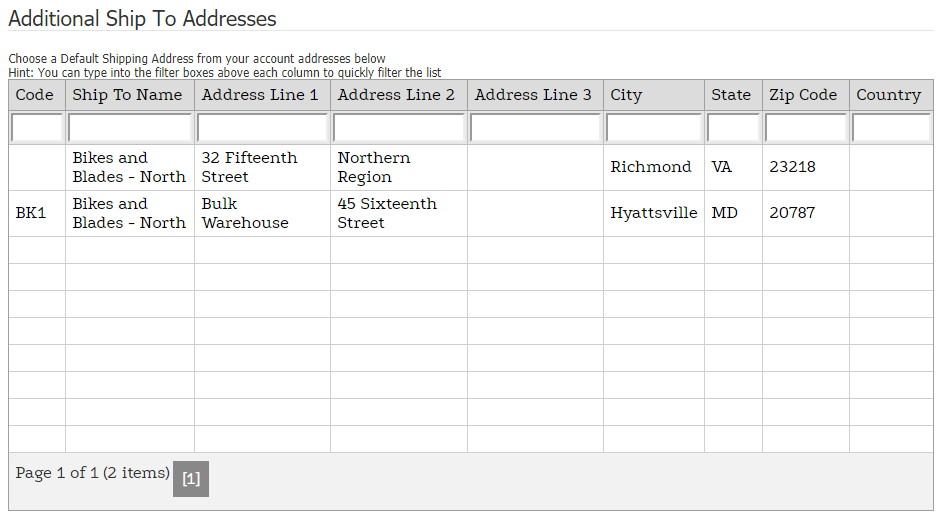Sort by City column header

click(x=626, y=95)
